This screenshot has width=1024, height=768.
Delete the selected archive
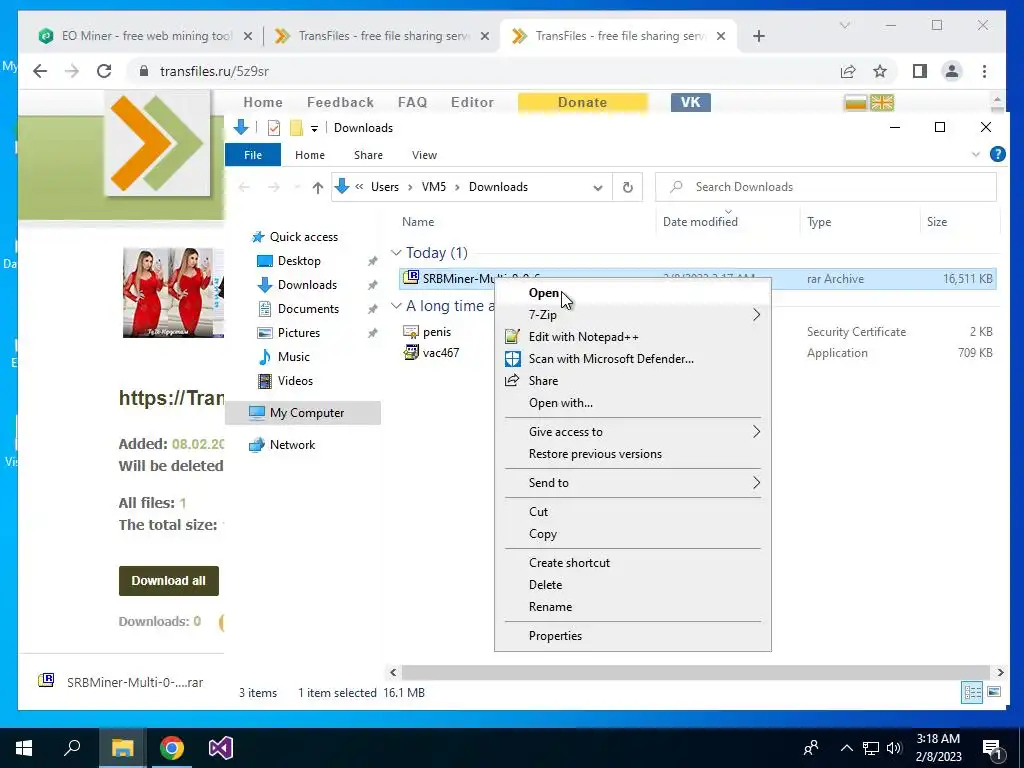click(x=545, y=584)
